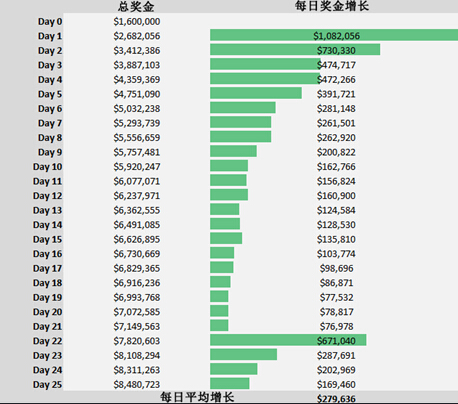This screenshot has height=404, width=458.
Task: Select the $4,751,090 total prize cell
Action: [x=137, y=94]
